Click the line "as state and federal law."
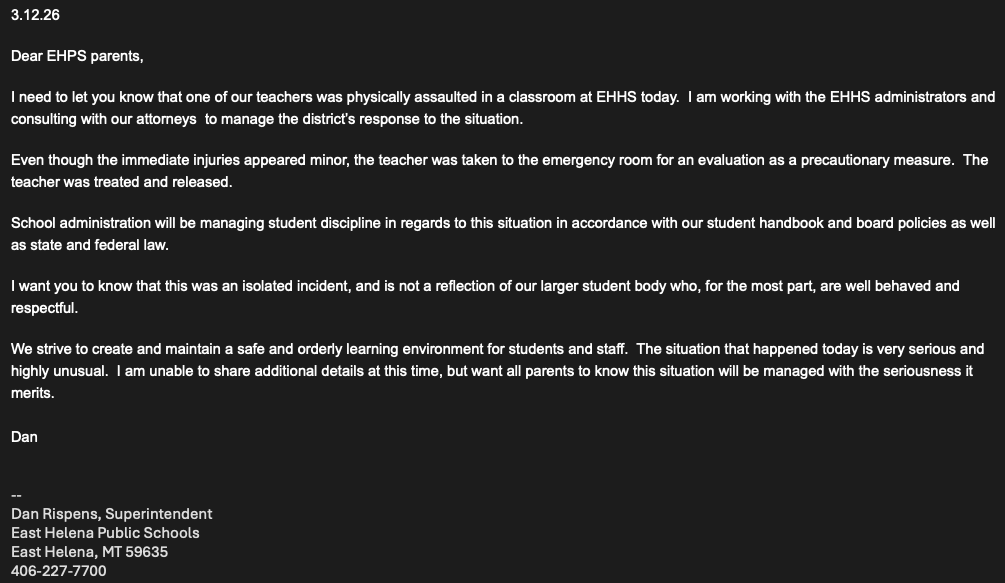1005x583 pixels. pyautogui.click(x=90, y=245)
